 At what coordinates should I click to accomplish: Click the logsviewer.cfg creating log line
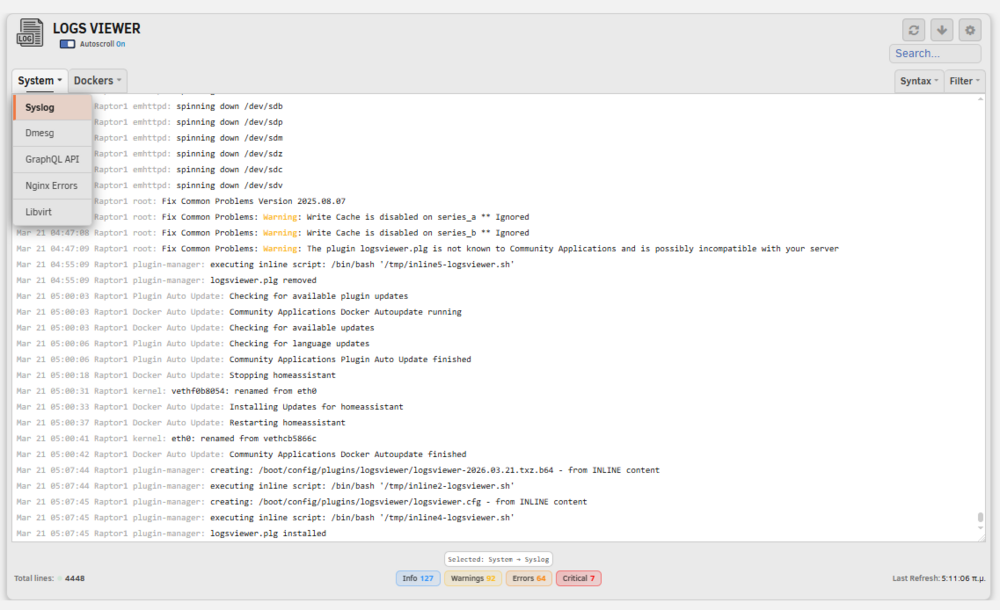(x=302, y=502)
